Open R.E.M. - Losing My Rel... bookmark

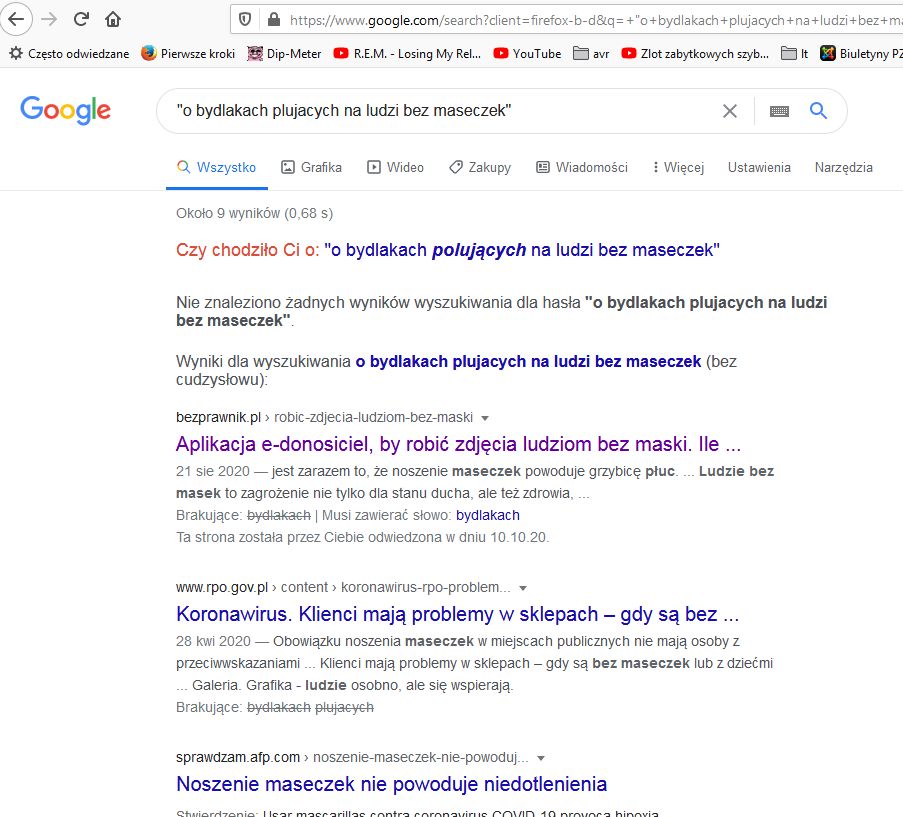pos(408,54)
